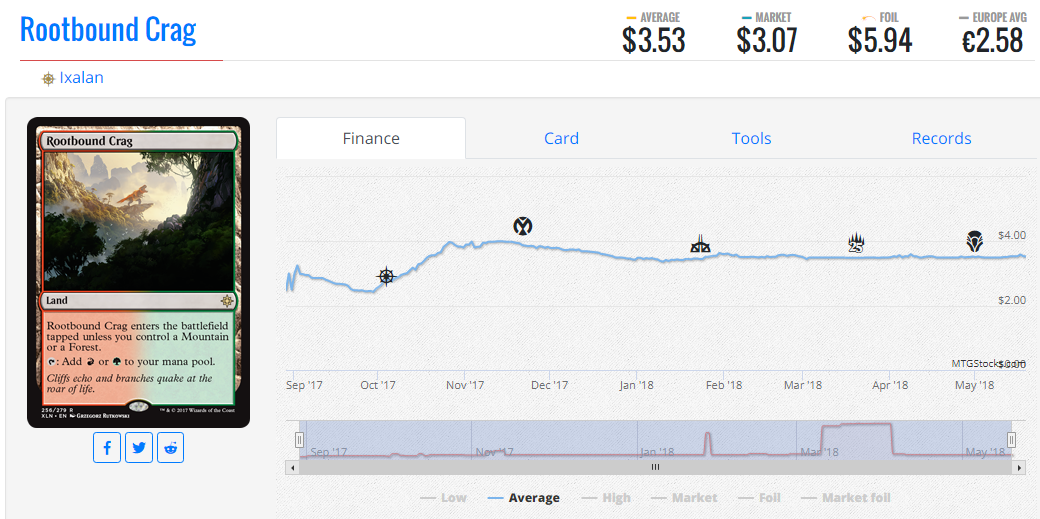
Task: Click the $5.94 foil price
Action: 880,40
